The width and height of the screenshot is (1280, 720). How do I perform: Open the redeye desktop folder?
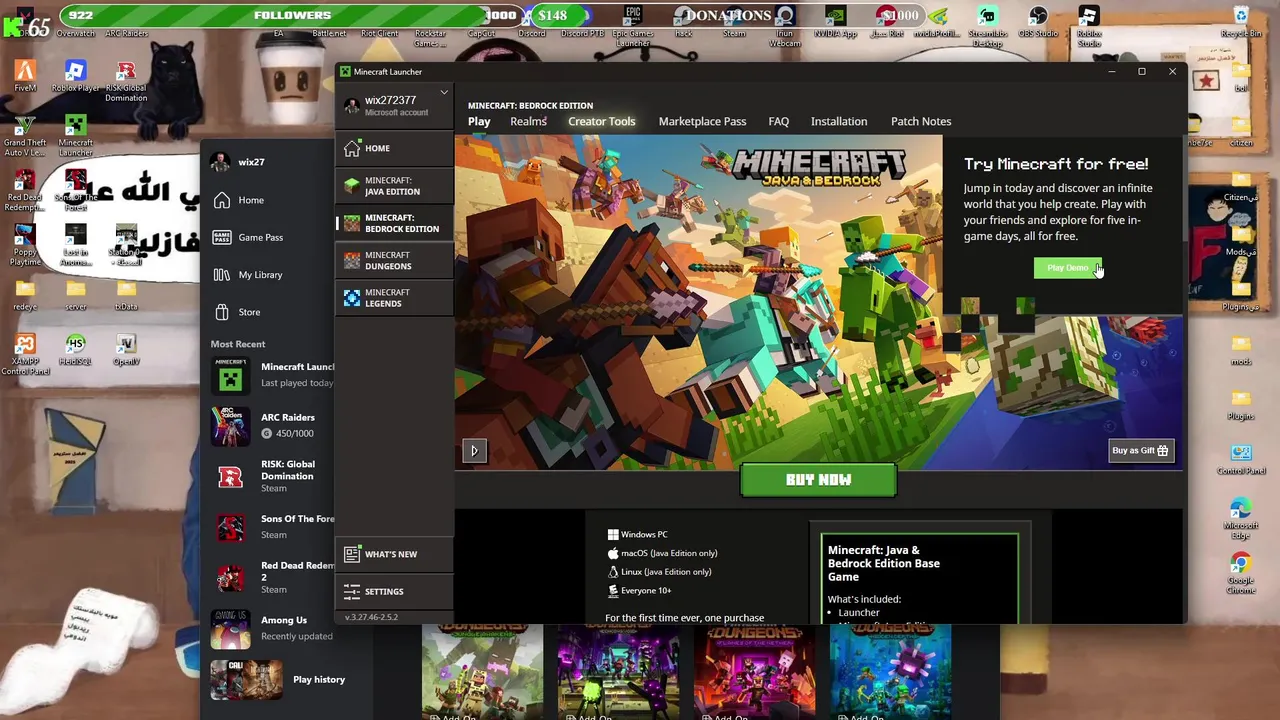point(25,295)
